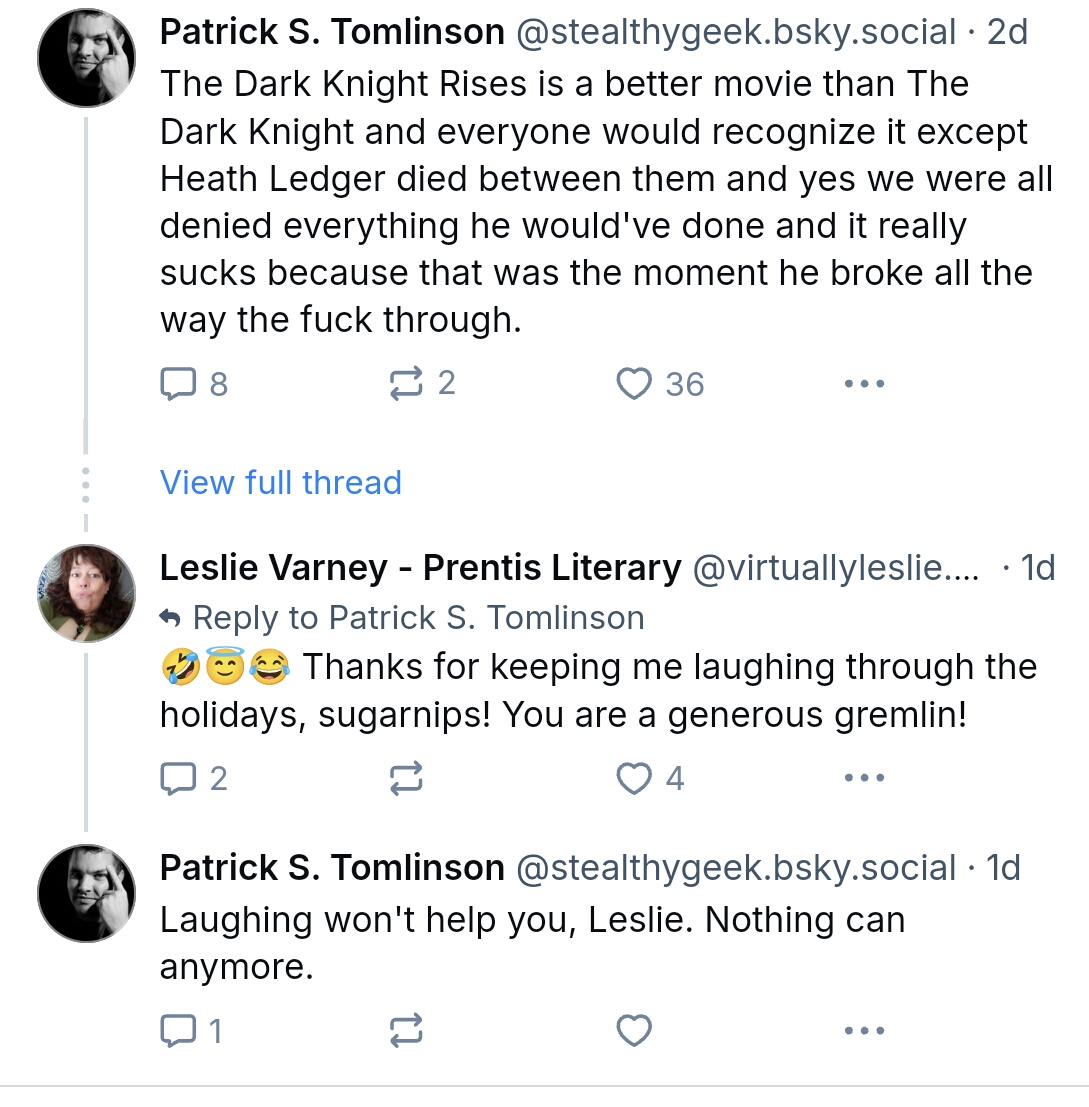Open the 2d timestamp on first post

coord(1007,32)
